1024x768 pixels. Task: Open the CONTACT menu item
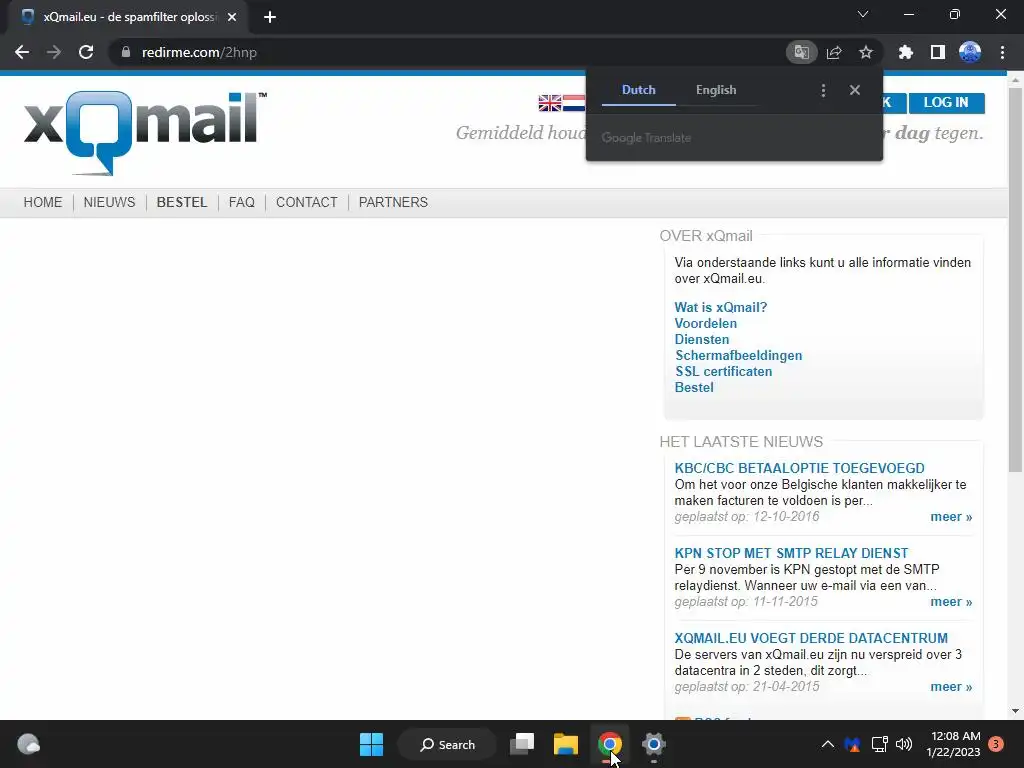coord(306,202)
